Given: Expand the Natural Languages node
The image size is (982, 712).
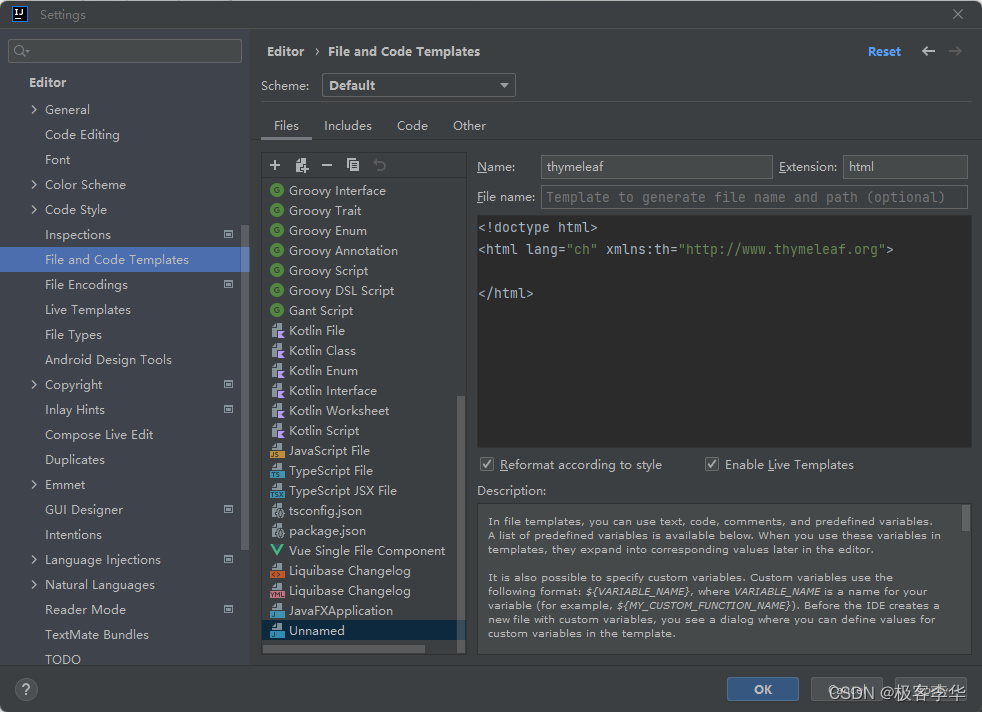Looking at the screenshot, I should click(x=34, y=584).
